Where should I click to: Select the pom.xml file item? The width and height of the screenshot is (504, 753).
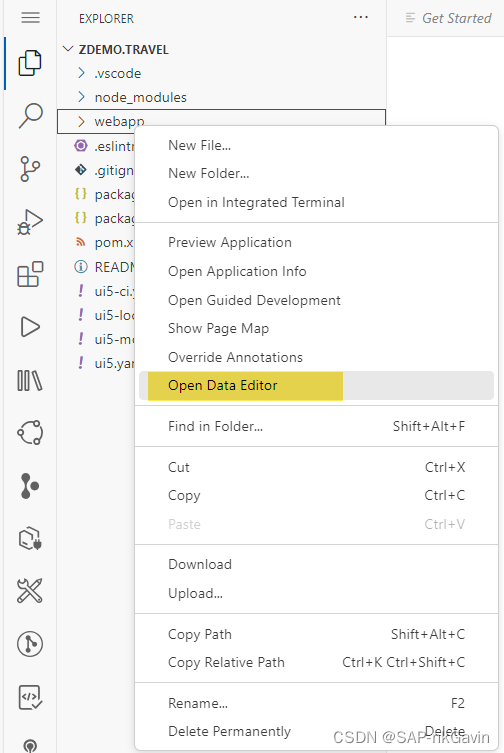click(104, 243)
